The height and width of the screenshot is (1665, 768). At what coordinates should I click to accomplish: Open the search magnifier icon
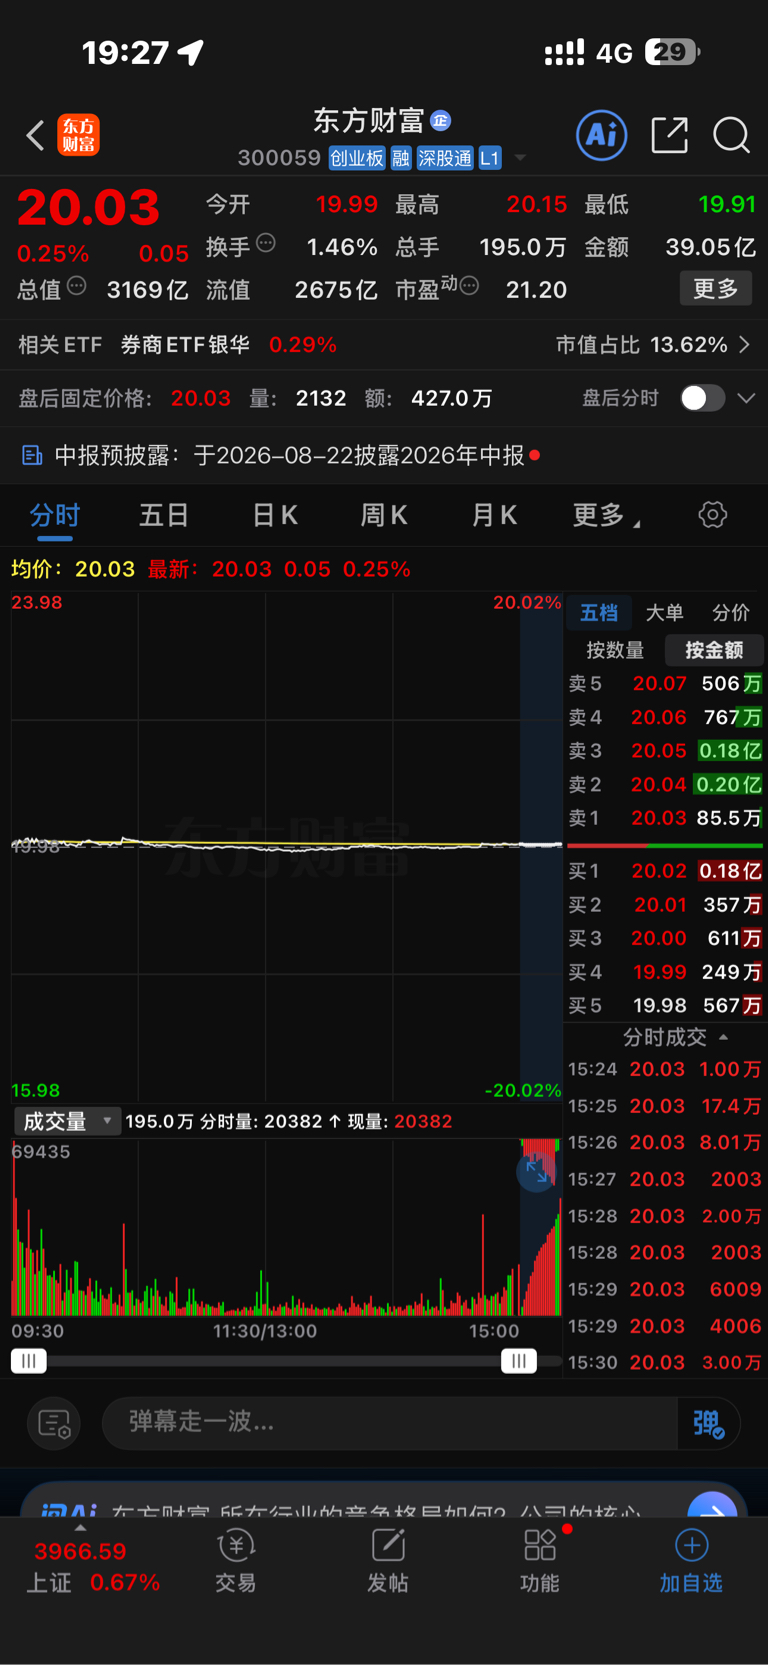pyautogui.click(x=731, y=135)
